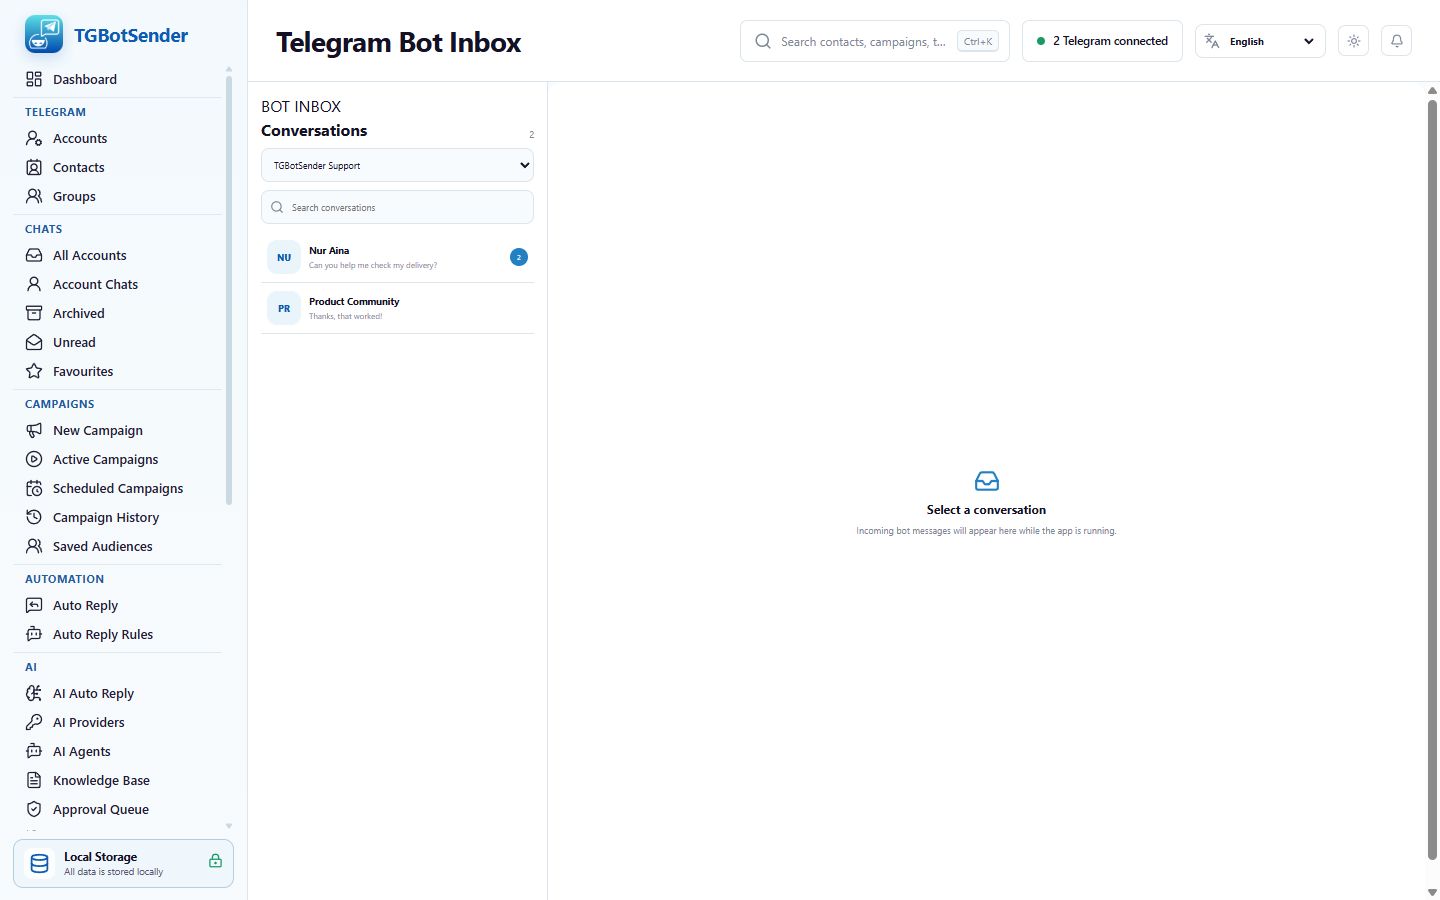Click the Accounts sidebar icon
Viewport: 1440px width, 900px height.
[34, 138]
